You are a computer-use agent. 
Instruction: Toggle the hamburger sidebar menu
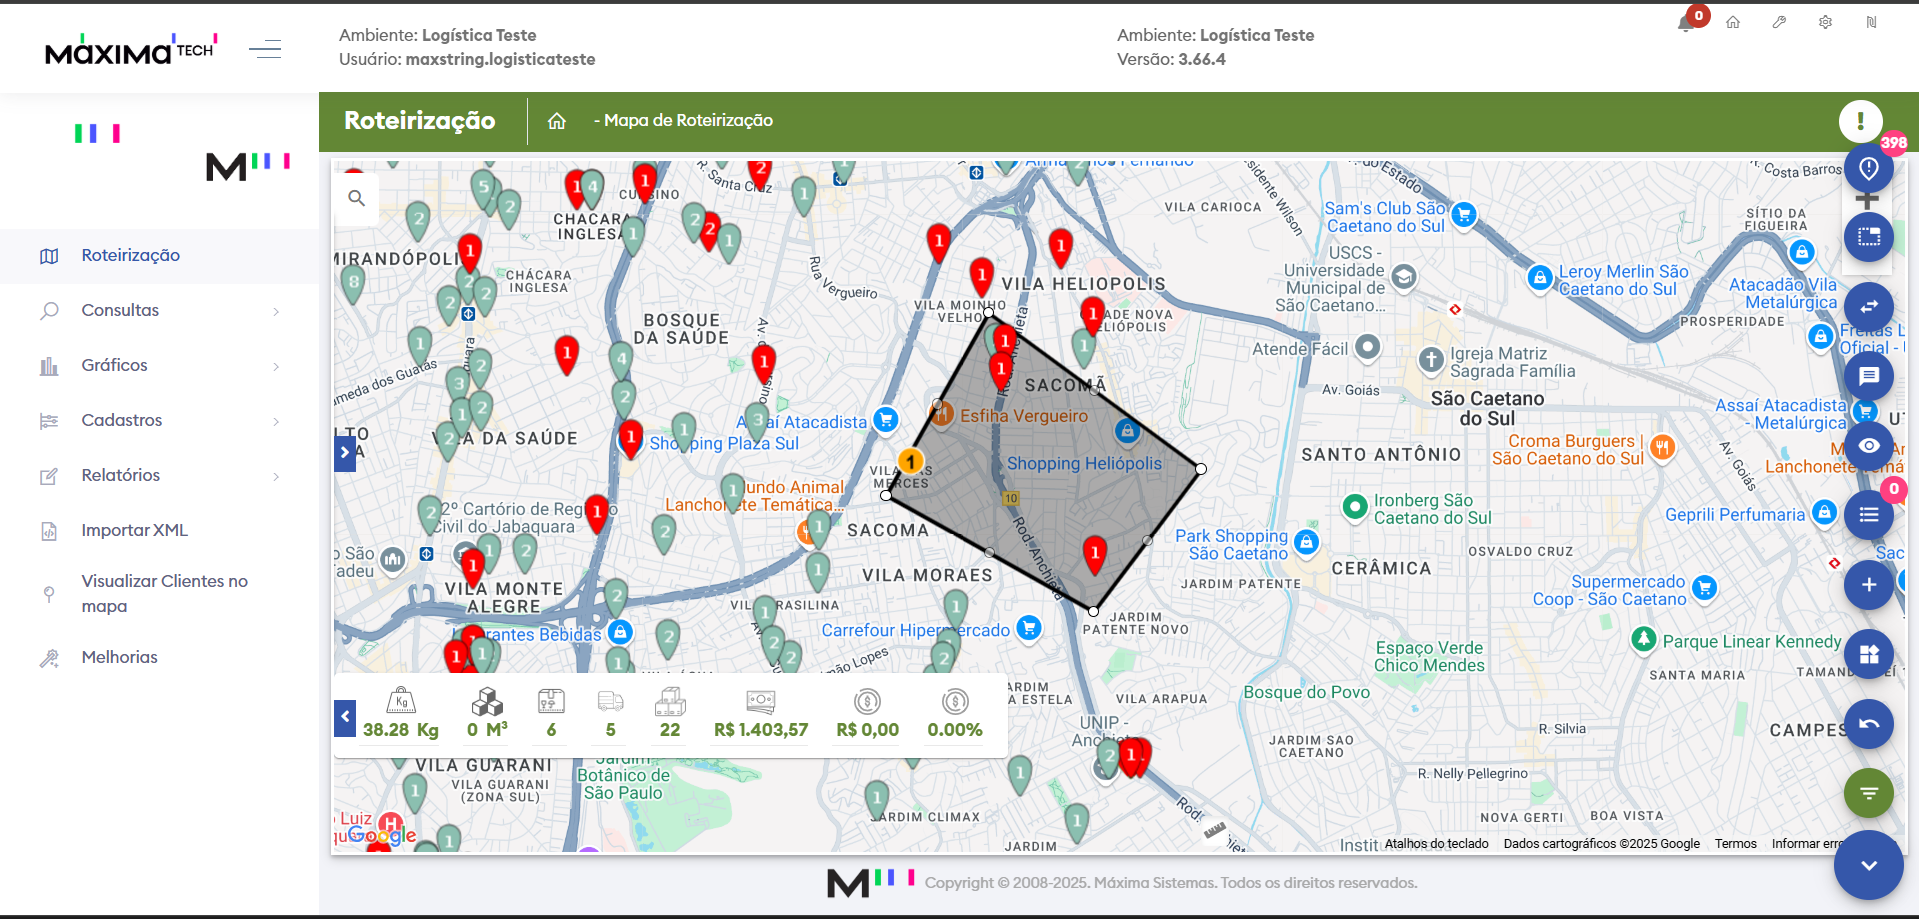click(x=265, y=49)
